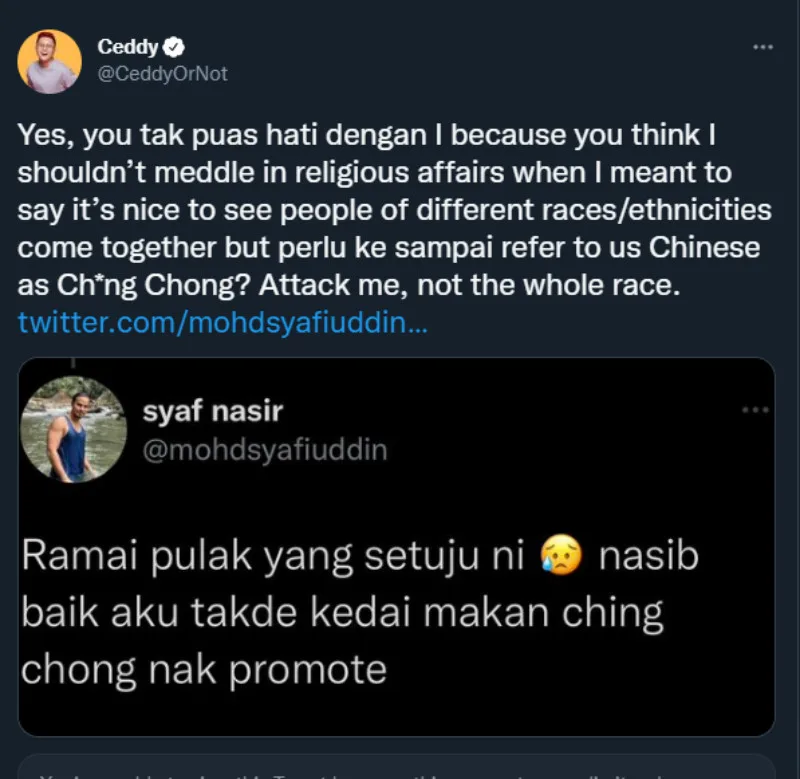800x779 pixels.
Task: Click the 'Ramai pulak yang setuju ni' text
Action: [273, 556]
